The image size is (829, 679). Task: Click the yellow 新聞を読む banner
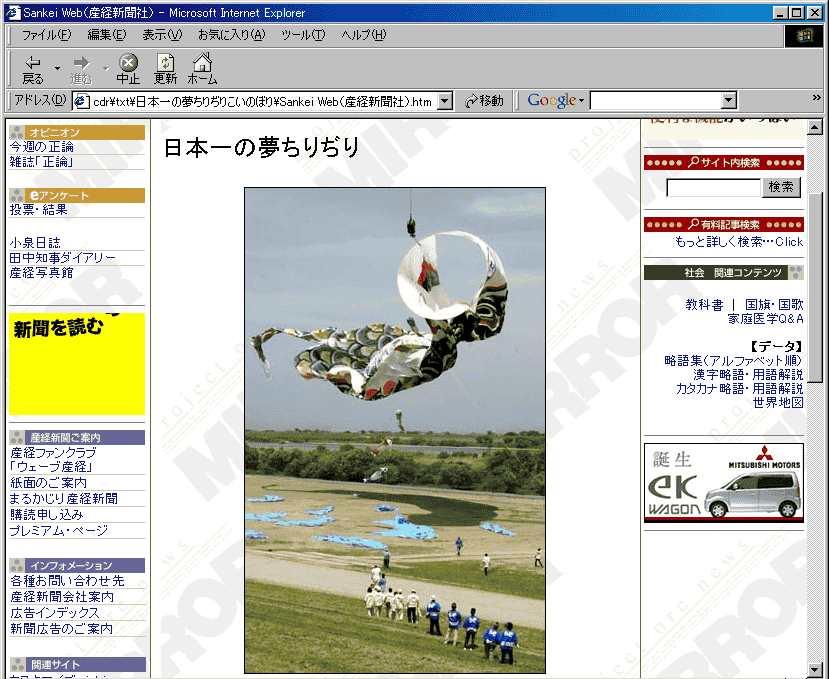(x=77, y=363)
